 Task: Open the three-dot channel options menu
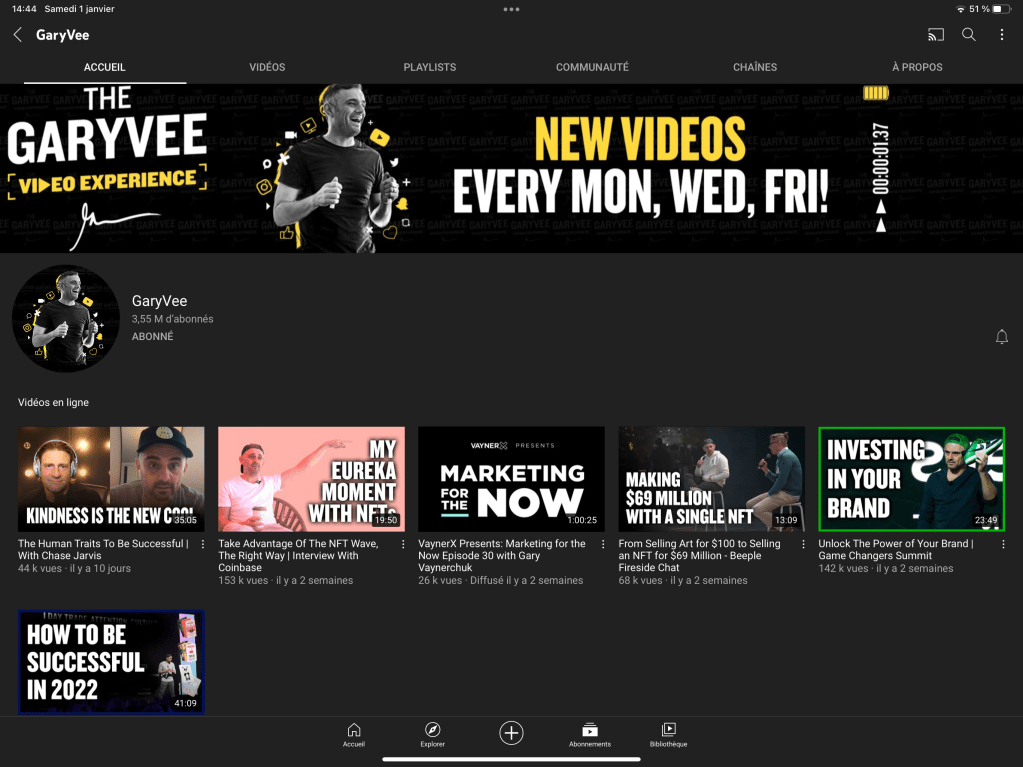(1001, 35)
